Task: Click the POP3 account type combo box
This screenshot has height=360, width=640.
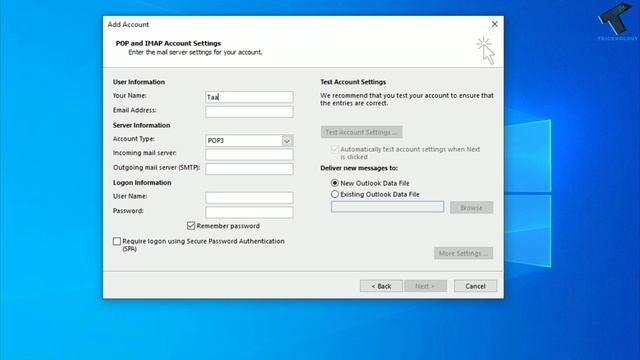Action: [x=249, y=141]
